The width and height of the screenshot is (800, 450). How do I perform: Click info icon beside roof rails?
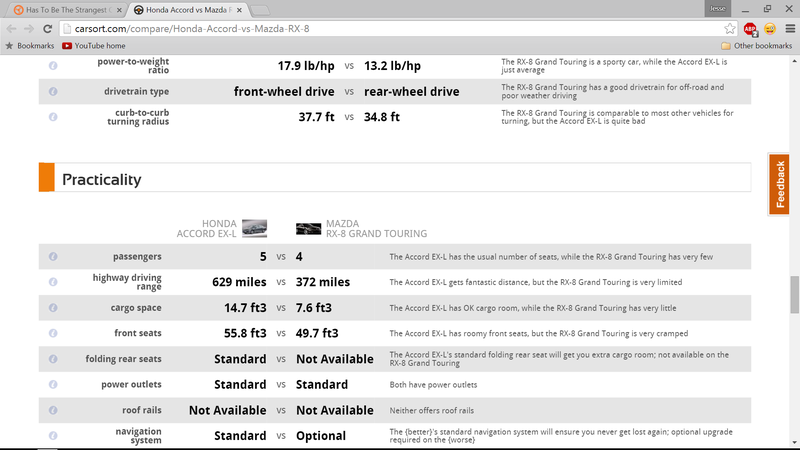click(x=53, y=410)
